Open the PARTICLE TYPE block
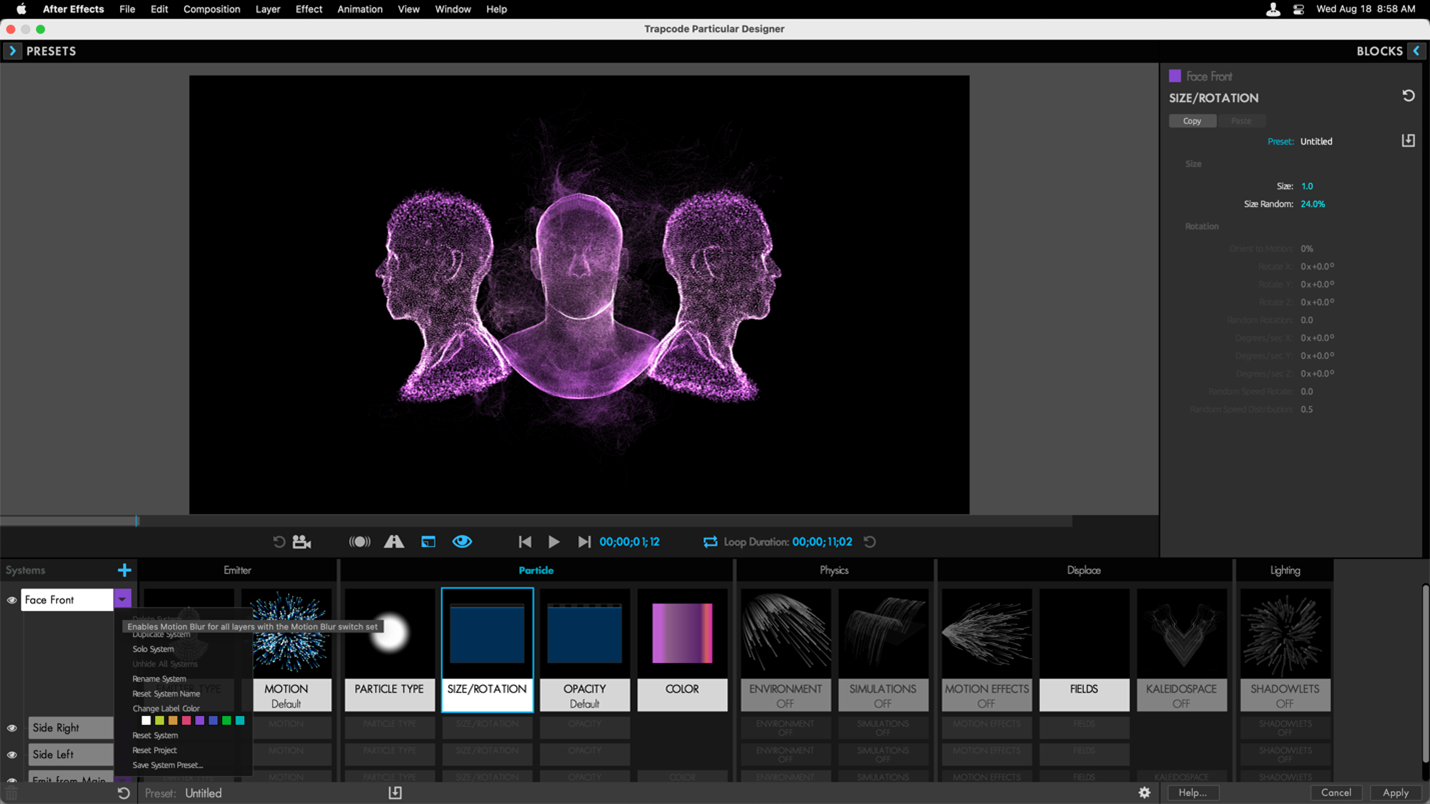The image size is (1430, 804). point(390,650)
